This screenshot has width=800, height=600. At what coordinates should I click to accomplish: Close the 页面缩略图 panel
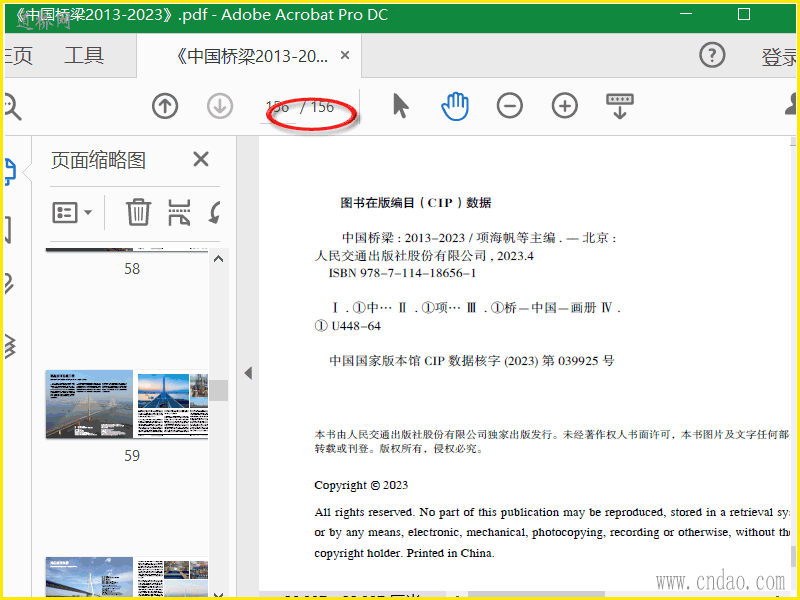(x=201, y=159)
